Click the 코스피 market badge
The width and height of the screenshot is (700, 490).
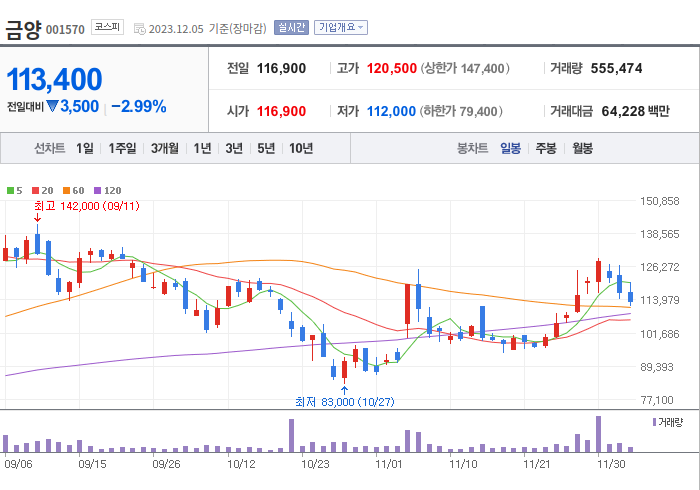(x=107, y=27)
